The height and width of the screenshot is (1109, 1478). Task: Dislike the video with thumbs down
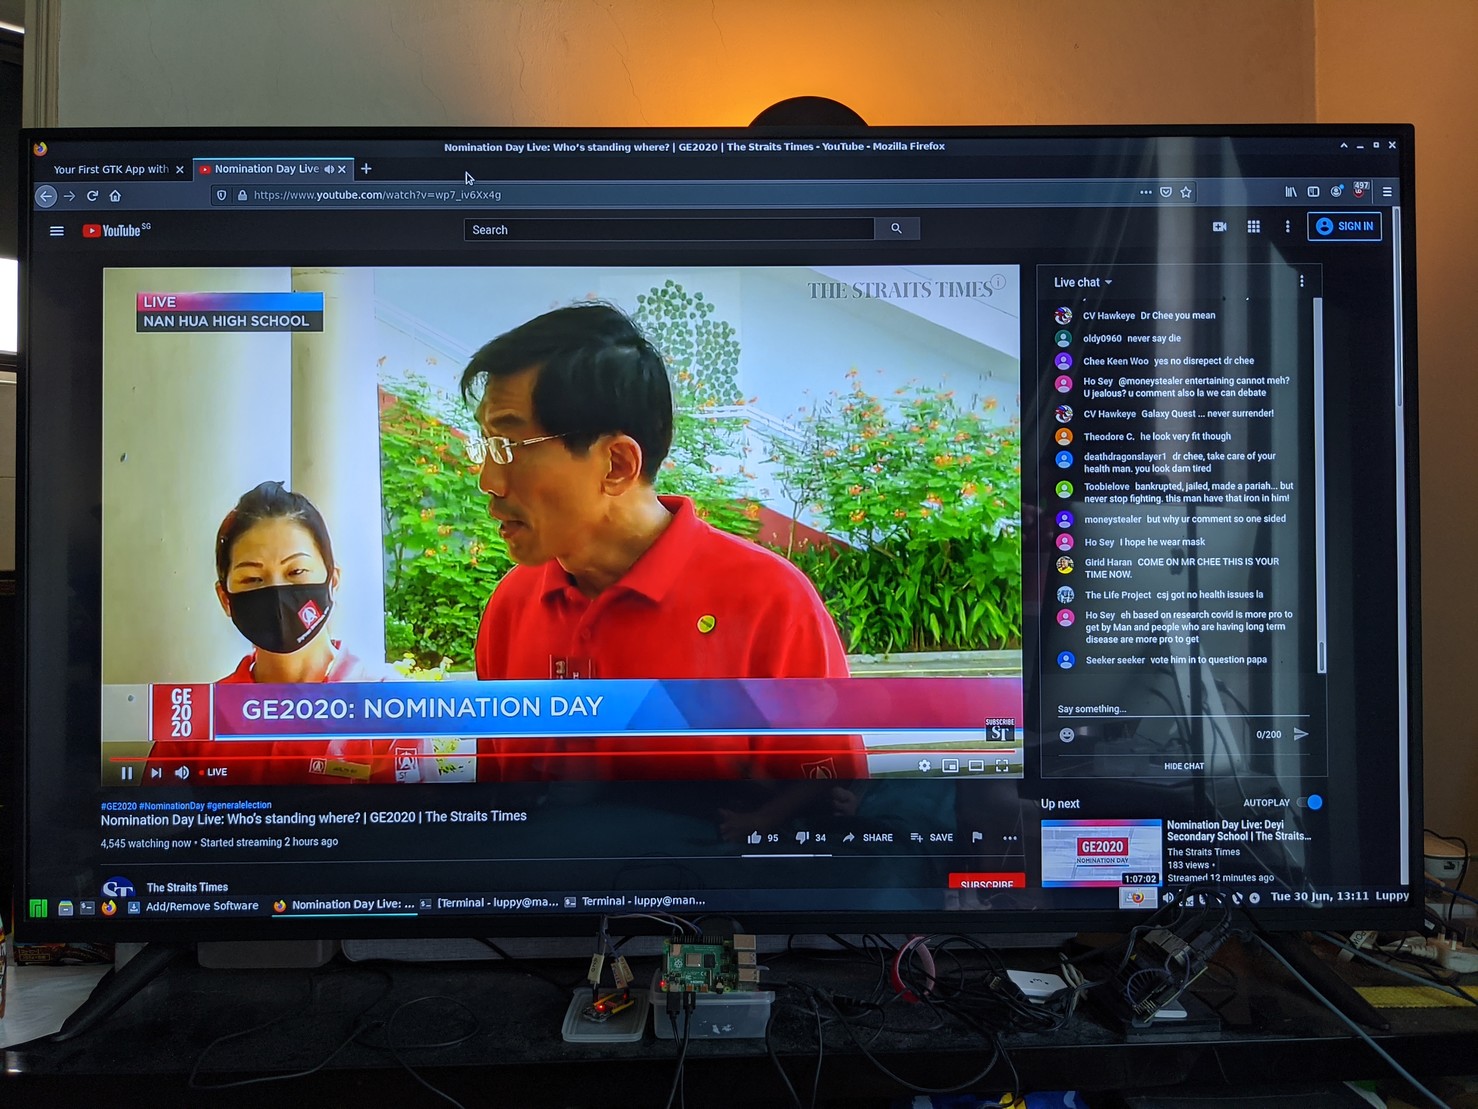tap(802, 838)
